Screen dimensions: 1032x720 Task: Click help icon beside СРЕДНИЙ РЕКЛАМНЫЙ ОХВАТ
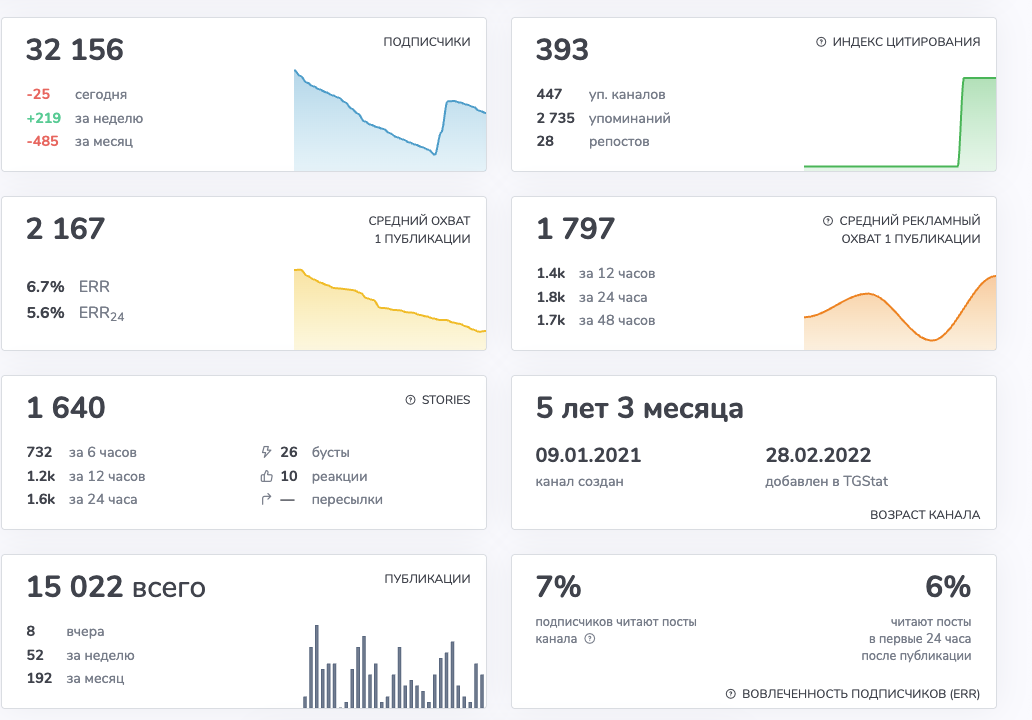point(827,221)
